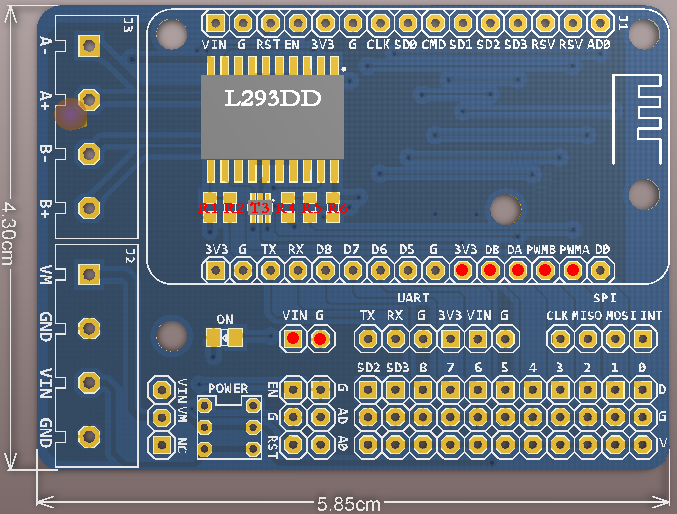
Task: Click the SPI MISO header pad
Action: click(x=588, y=339)
